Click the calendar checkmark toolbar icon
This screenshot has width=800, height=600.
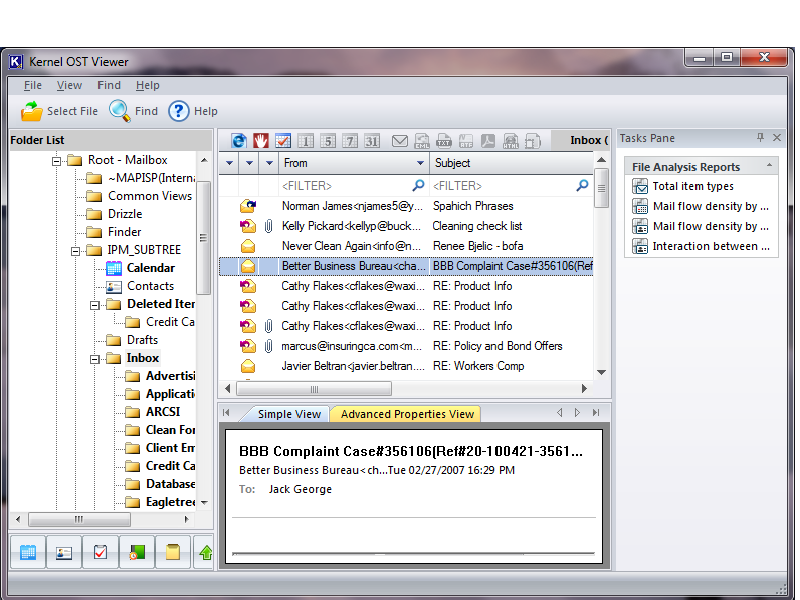pyautogui.click(x=283, y=140)
